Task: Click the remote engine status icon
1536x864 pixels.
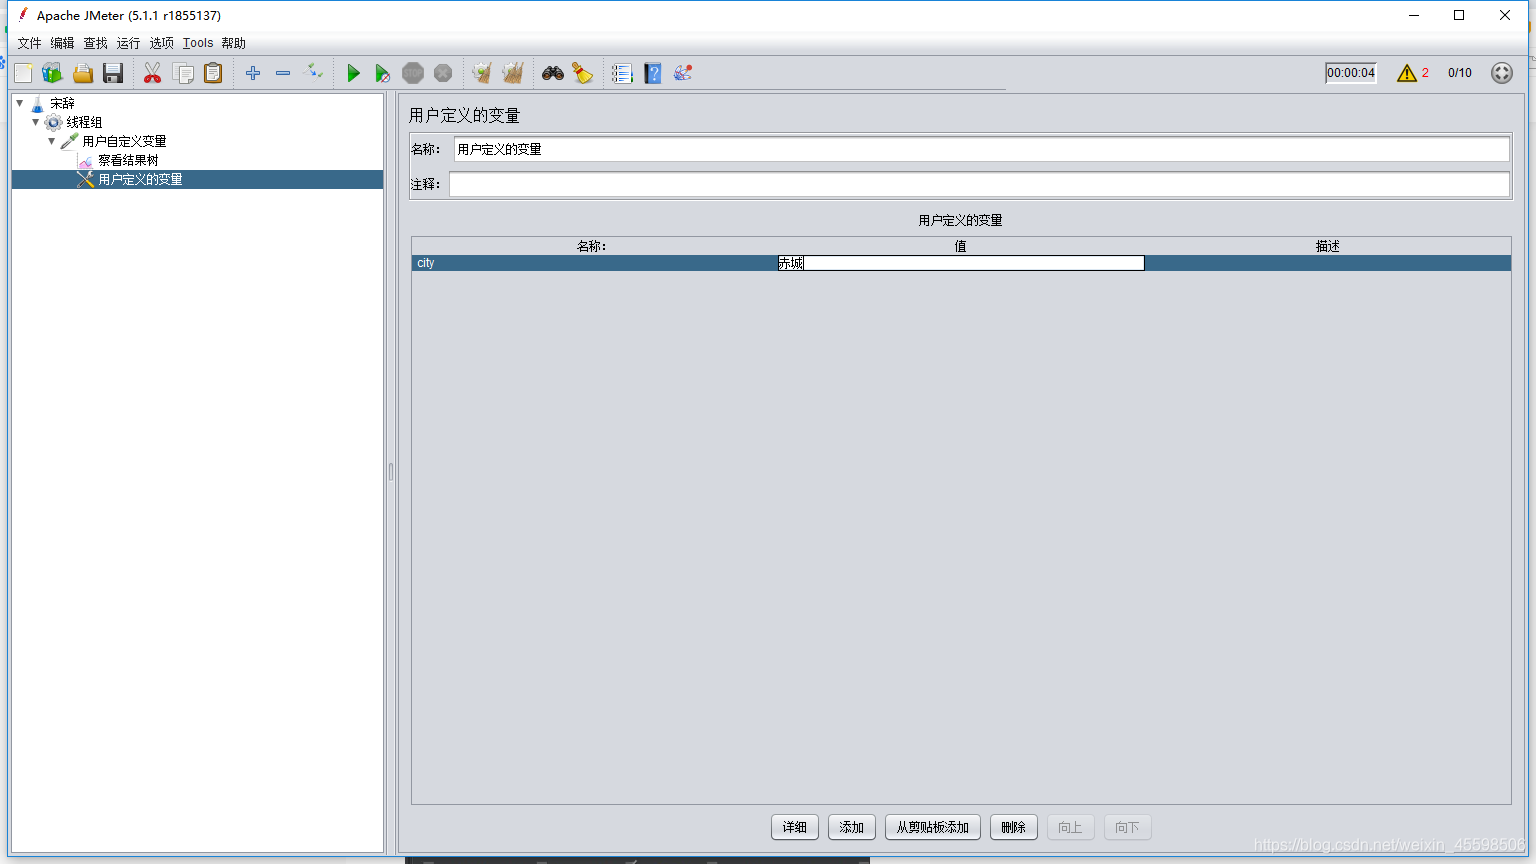Action: pos(1502,73)
